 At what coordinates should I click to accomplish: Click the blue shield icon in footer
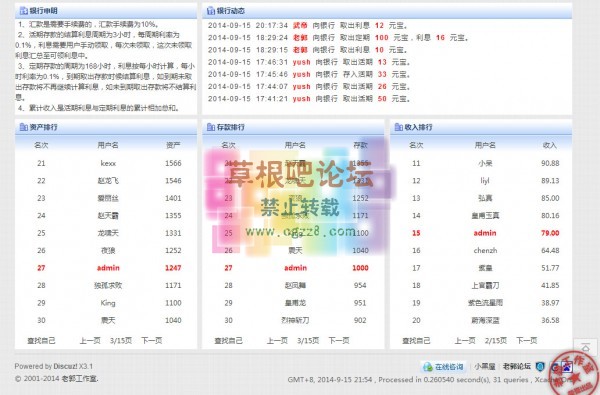pyautogui.click(x=540, y=366)
